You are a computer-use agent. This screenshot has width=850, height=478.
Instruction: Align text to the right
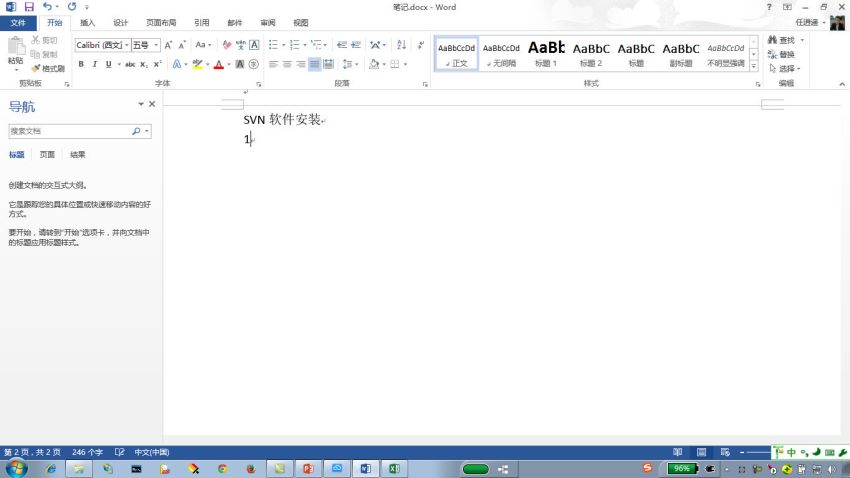pos(300,64)
